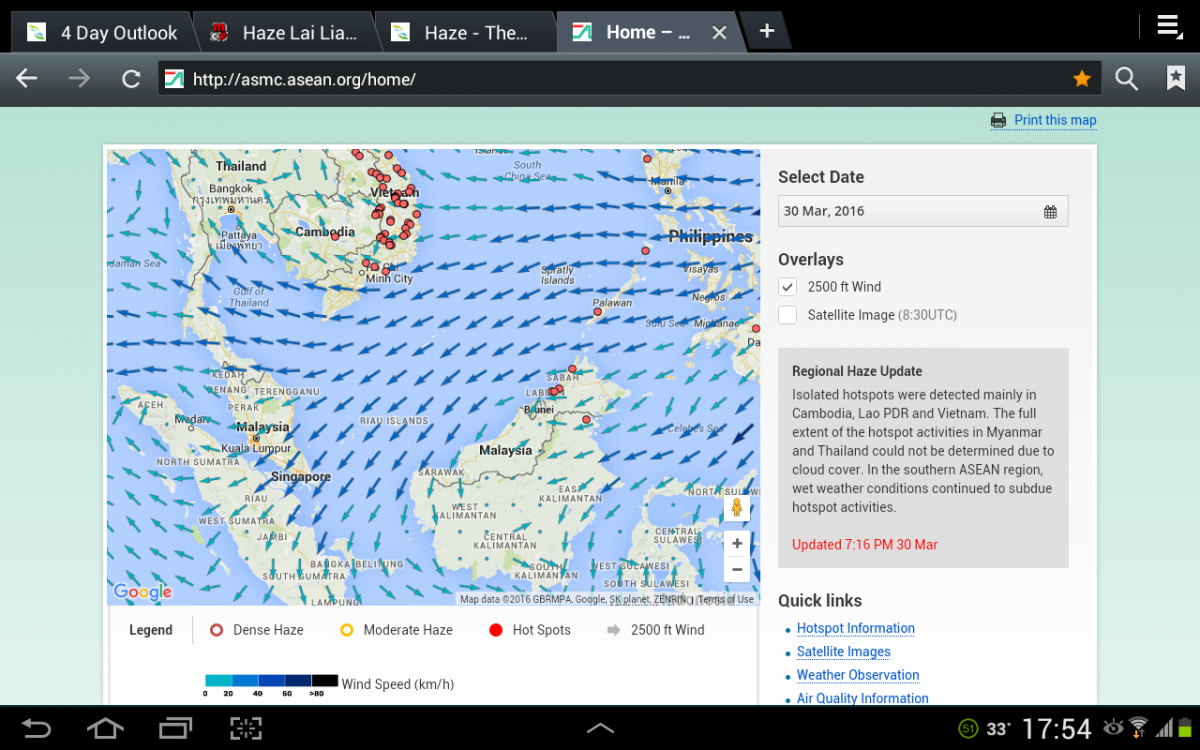
Task: Open the bookmarks list icon
Action: pos(1175,79)
